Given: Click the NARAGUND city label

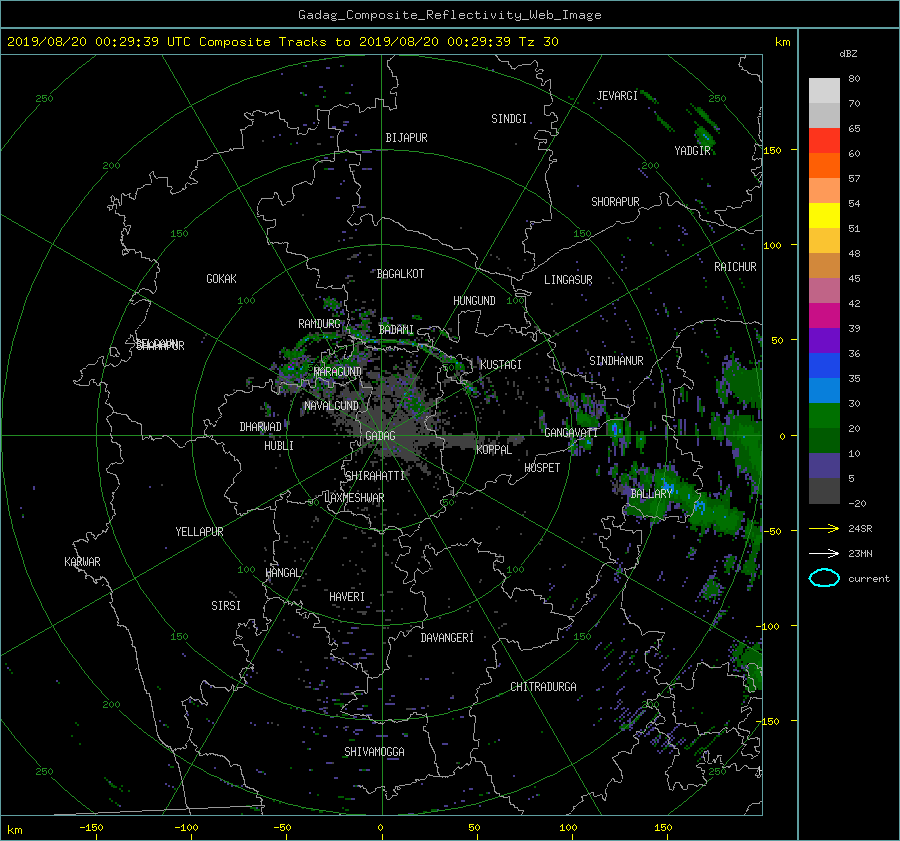Looking at the screenshot, I should 338,372.
